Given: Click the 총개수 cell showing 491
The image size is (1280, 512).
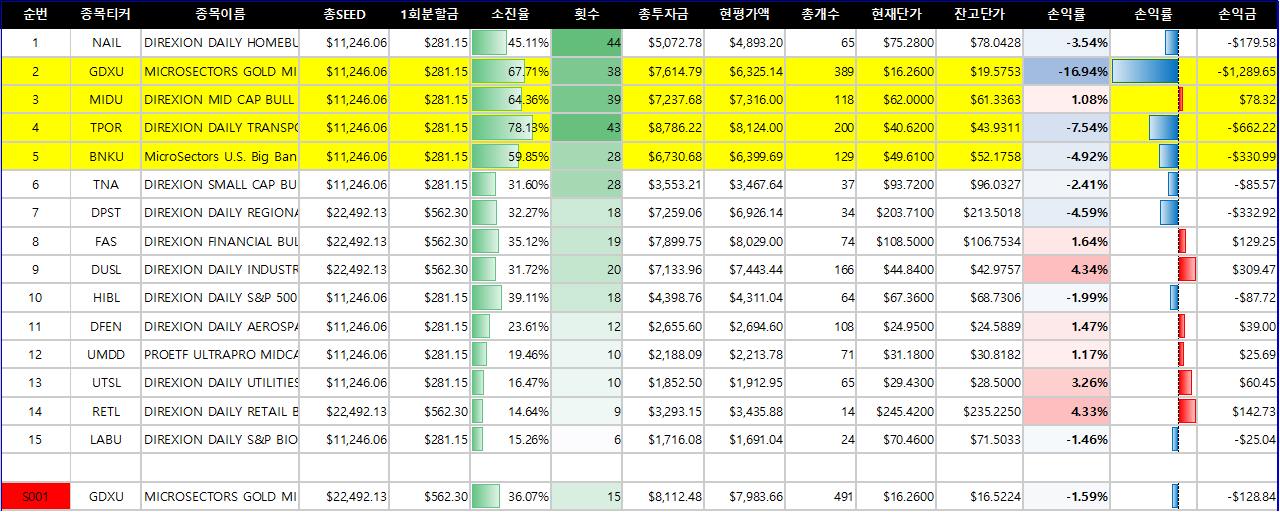Looking at the screenshot, I should point(821,496).
